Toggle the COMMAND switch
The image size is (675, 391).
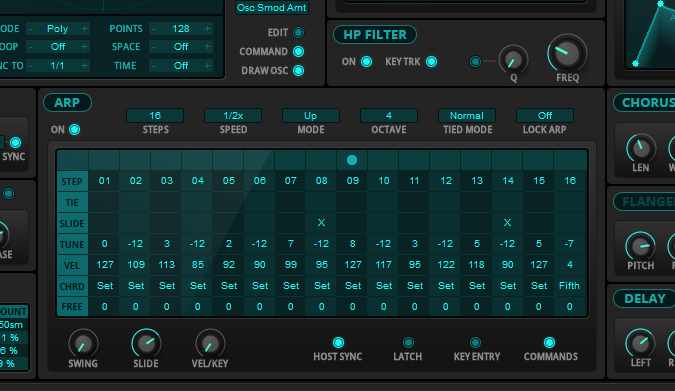pyautogui.click(x=298, y=51)
